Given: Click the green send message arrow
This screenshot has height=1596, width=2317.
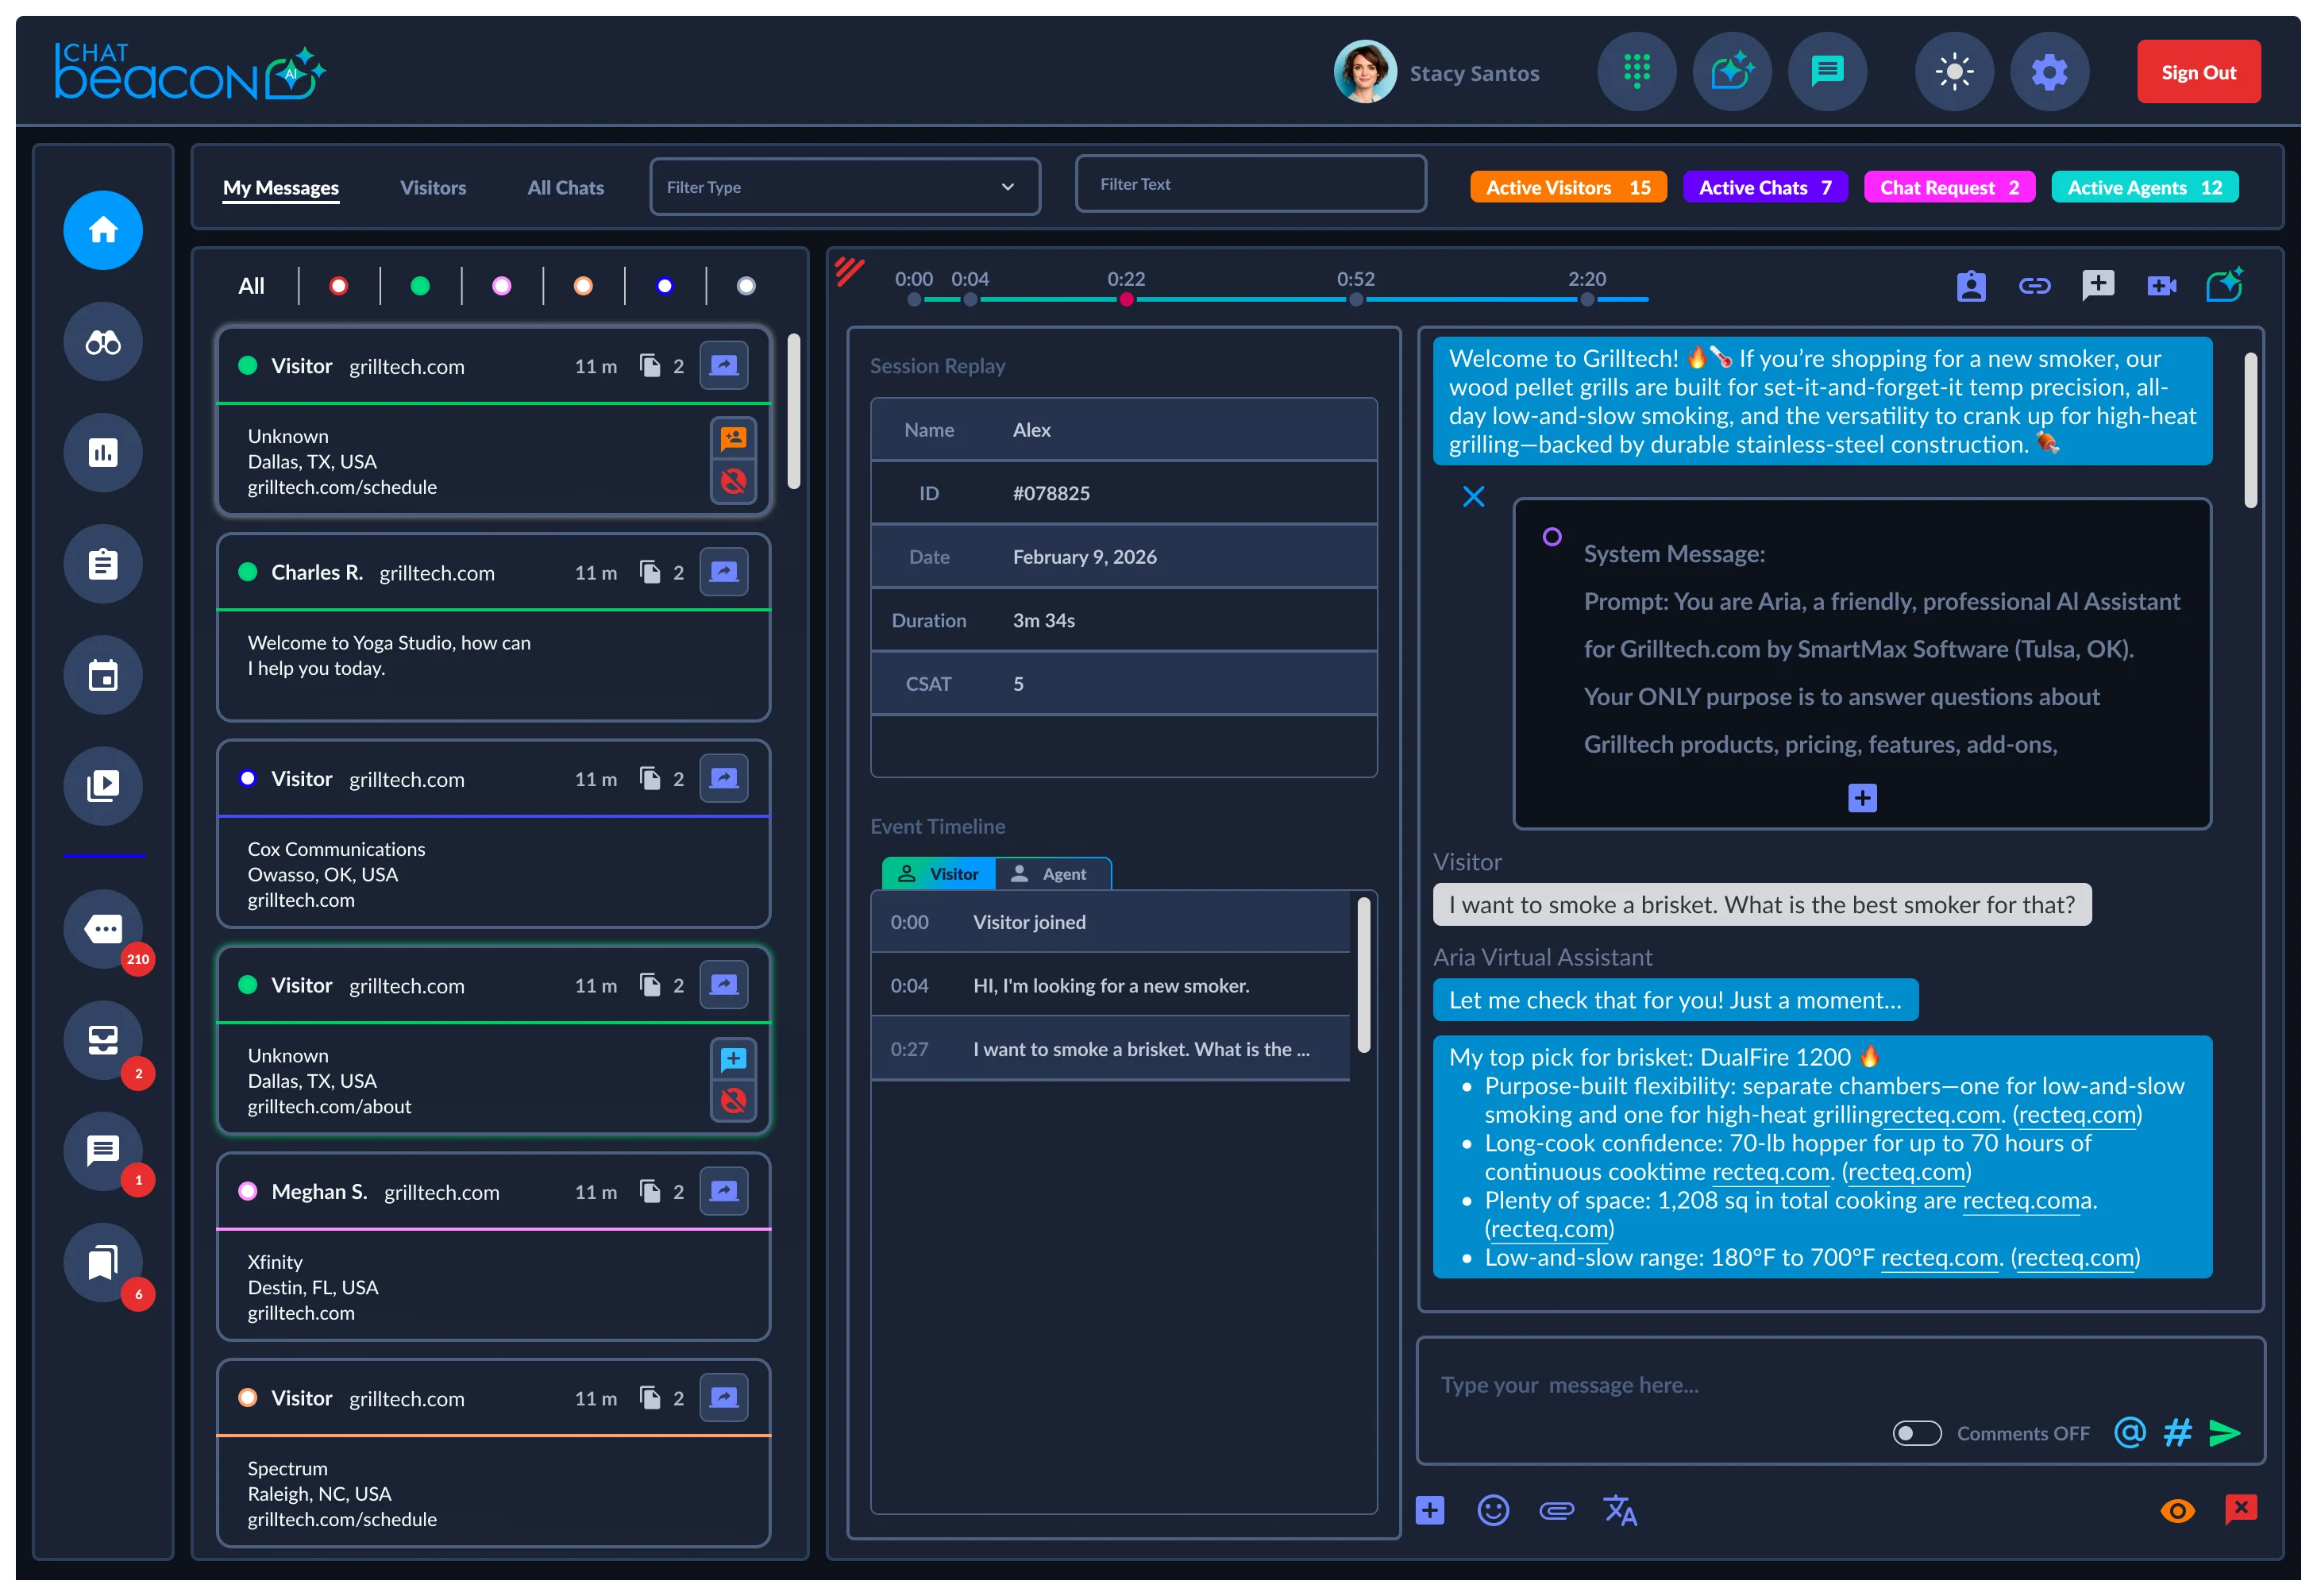Looking at the screenshot, I should 2224,1433.
